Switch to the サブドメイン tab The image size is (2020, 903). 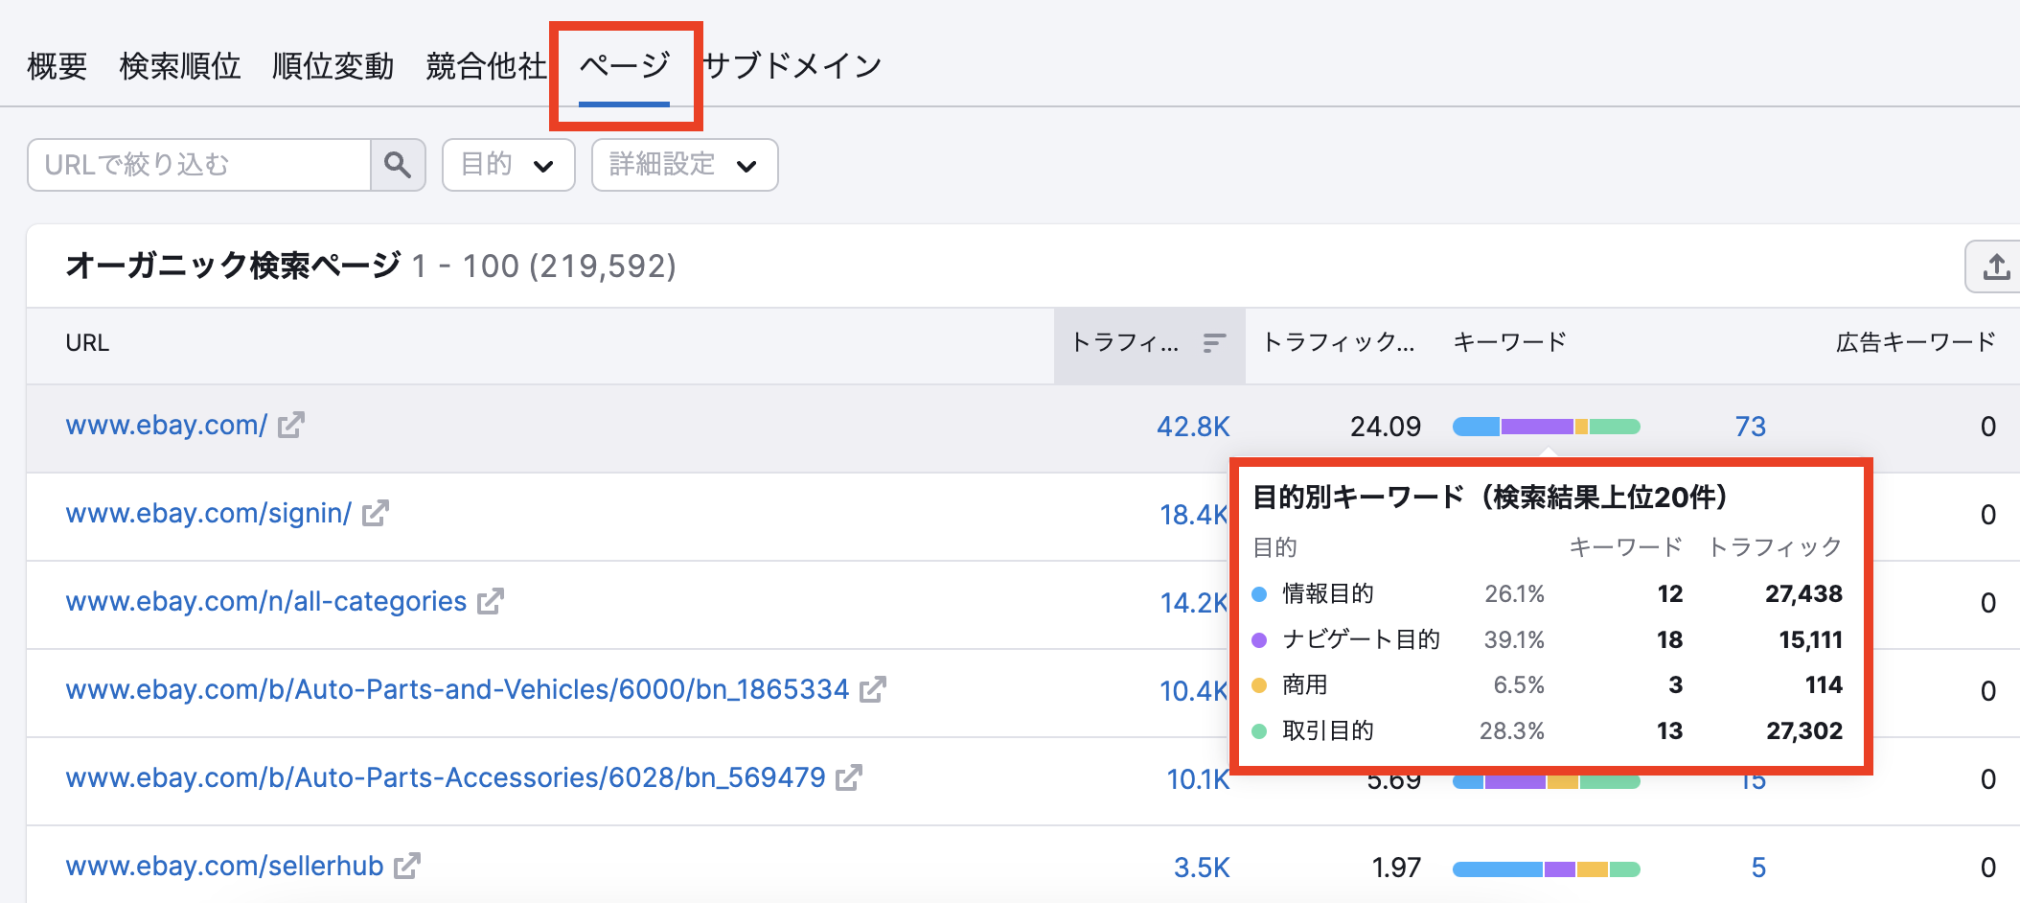tap(792, 66)
